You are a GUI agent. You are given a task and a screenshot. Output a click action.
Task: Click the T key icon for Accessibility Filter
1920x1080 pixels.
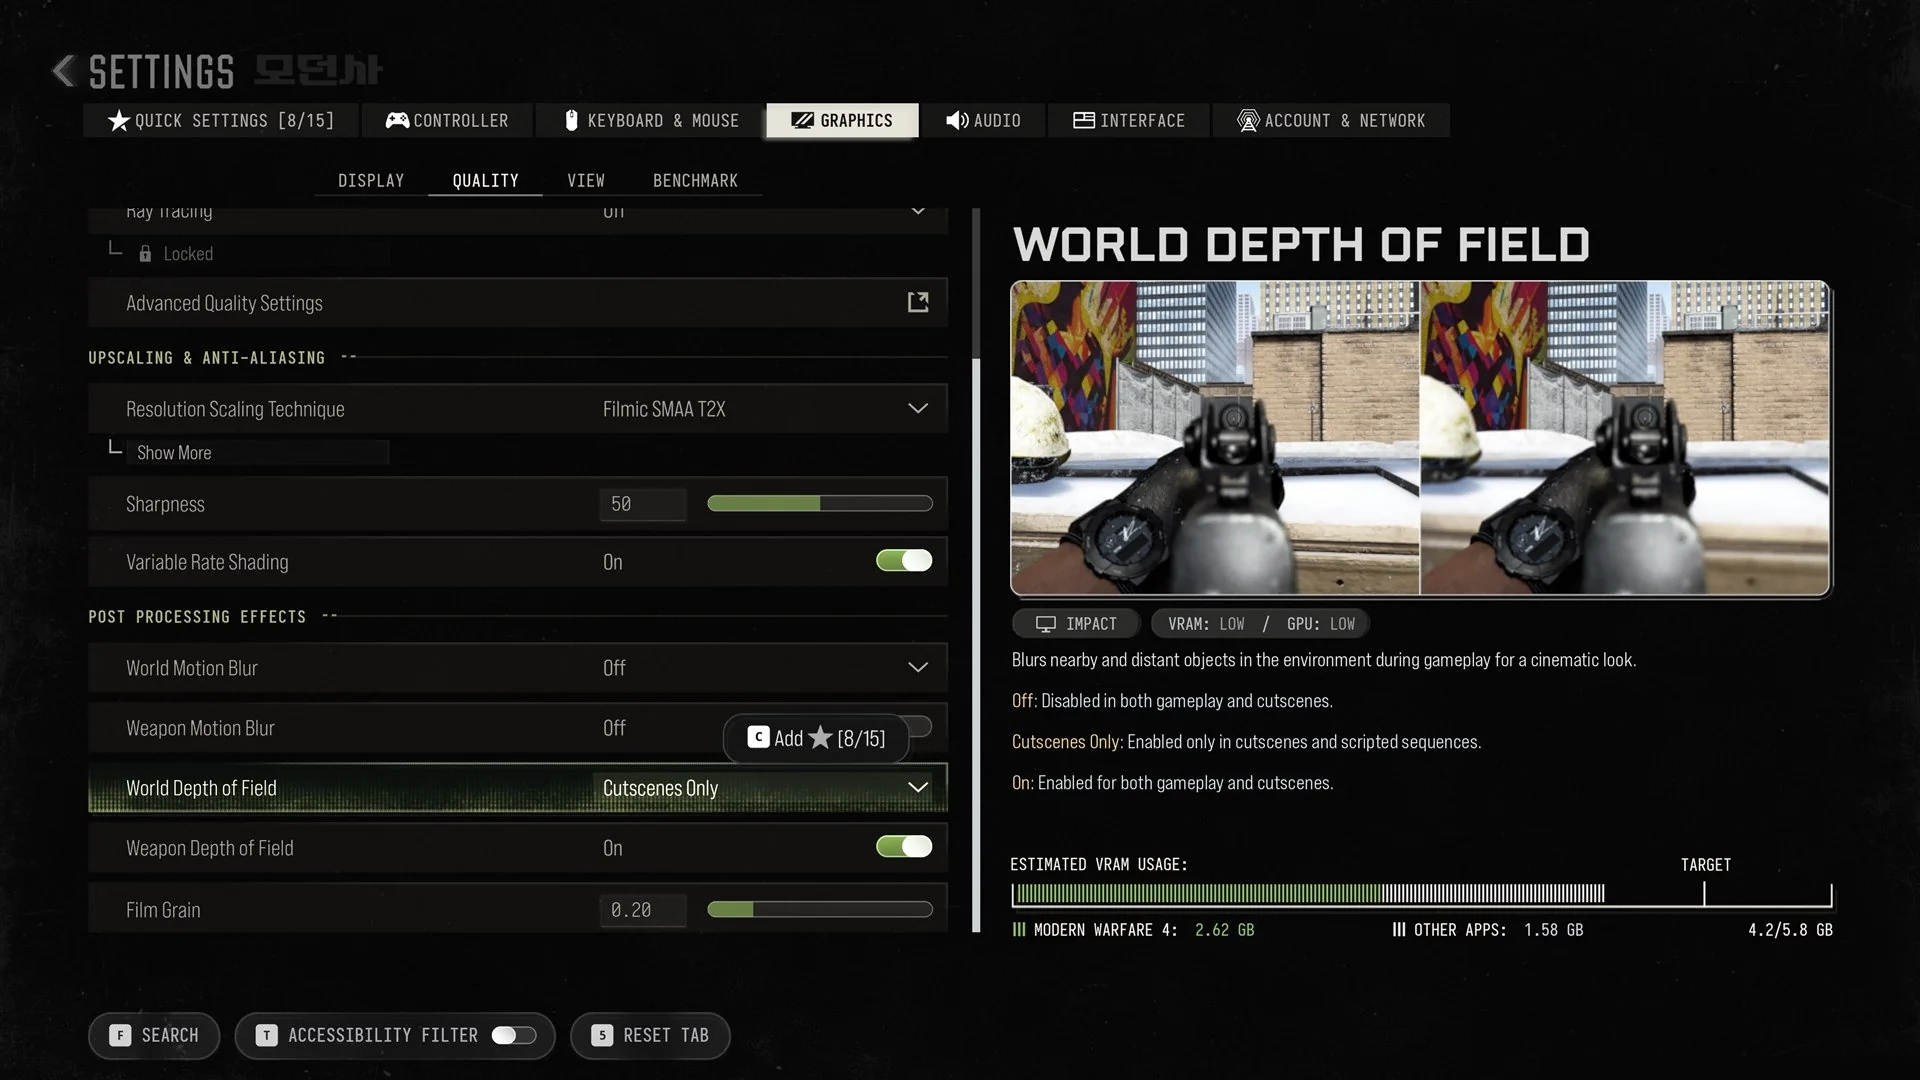pyautogui.click(x=266, y=1035)
